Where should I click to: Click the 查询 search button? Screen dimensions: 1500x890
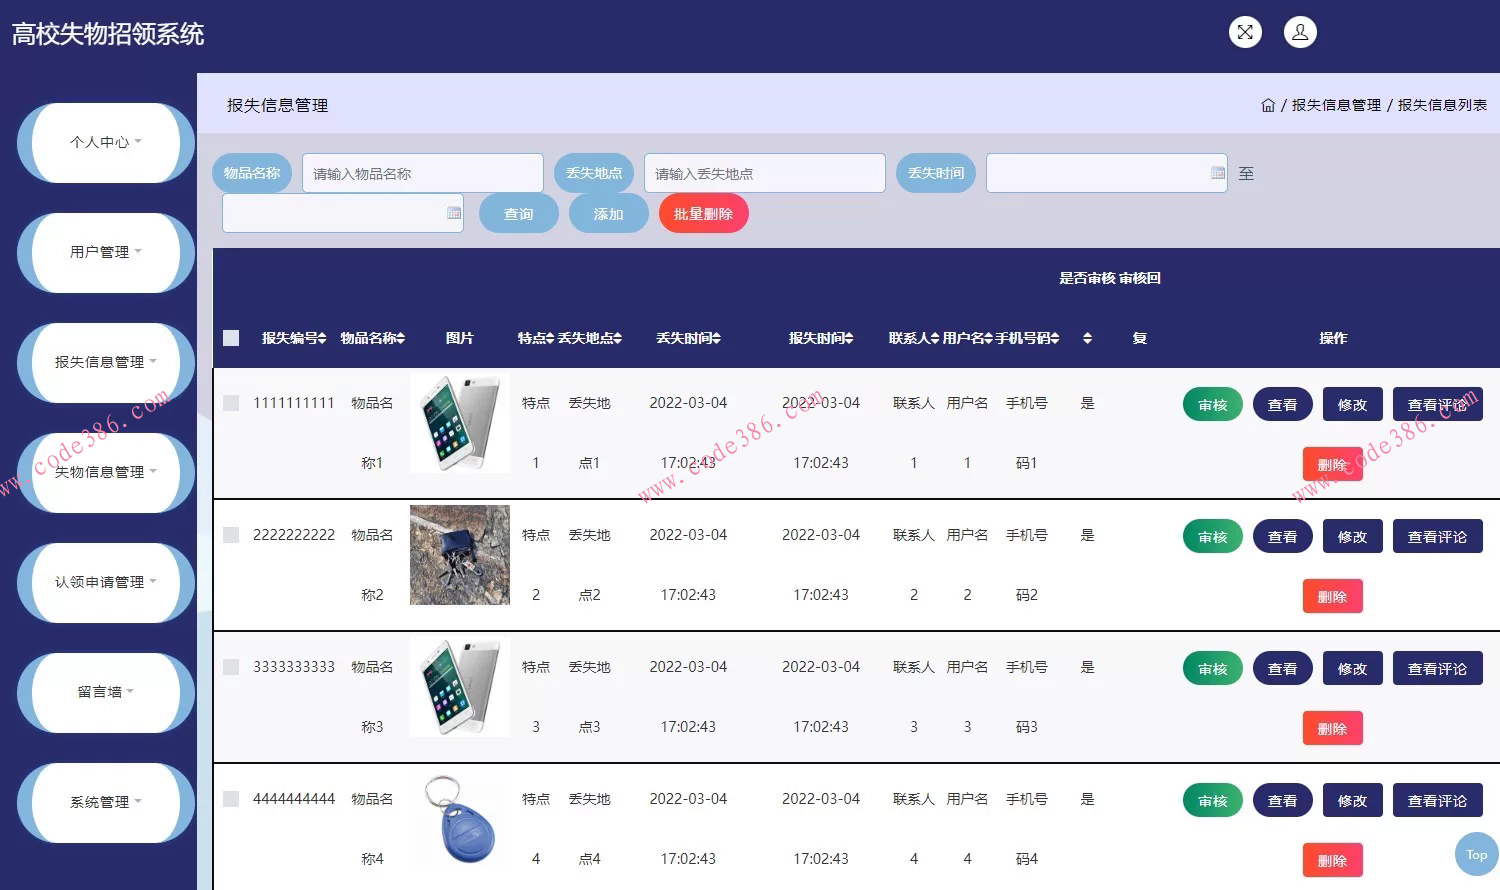518,212
